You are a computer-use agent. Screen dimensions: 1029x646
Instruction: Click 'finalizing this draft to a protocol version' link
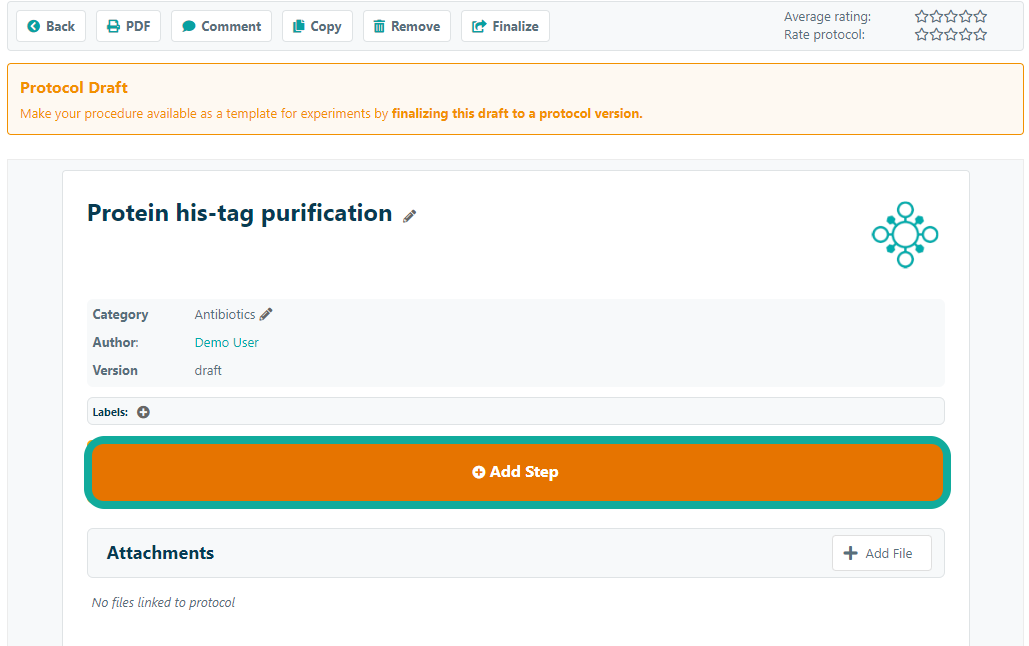(517, 113)
